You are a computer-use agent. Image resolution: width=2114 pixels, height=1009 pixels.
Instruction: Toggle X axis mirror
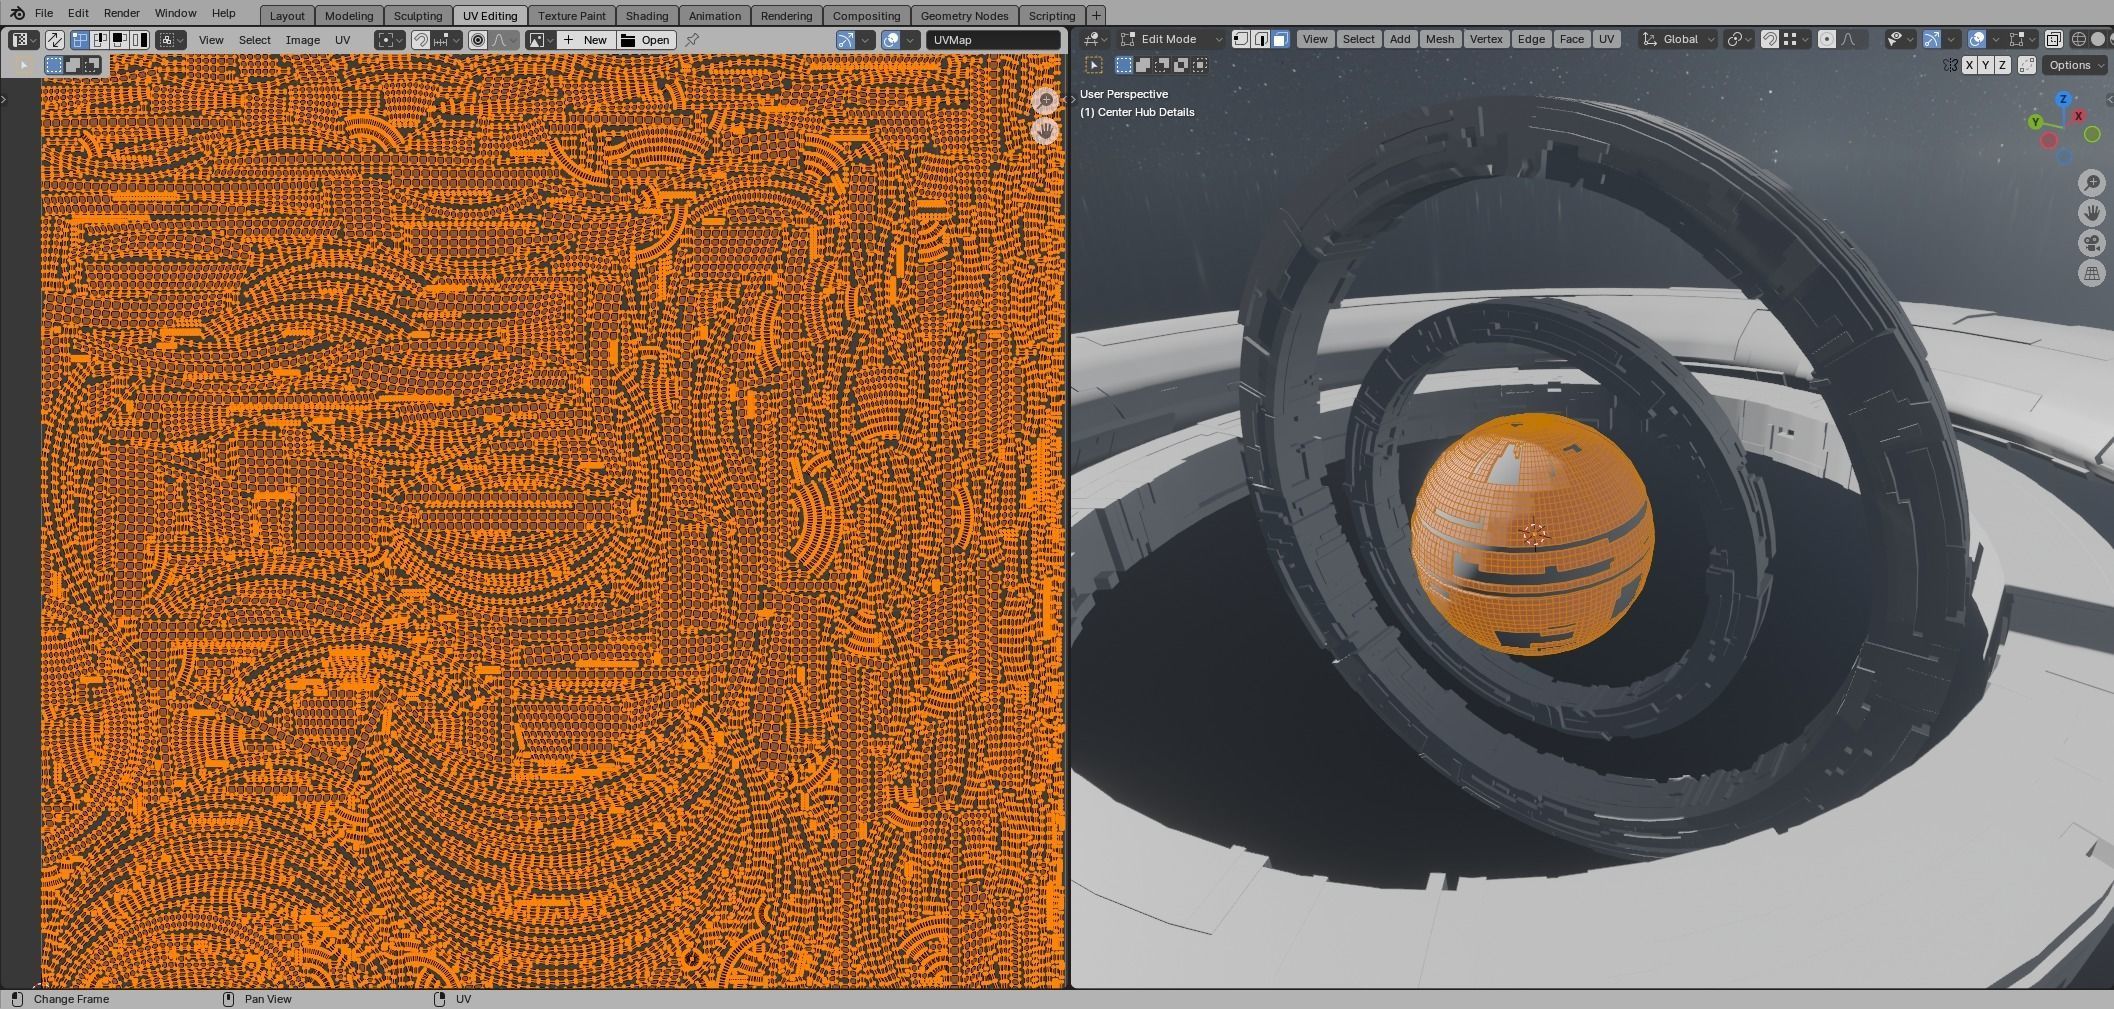click(1969, 65)
